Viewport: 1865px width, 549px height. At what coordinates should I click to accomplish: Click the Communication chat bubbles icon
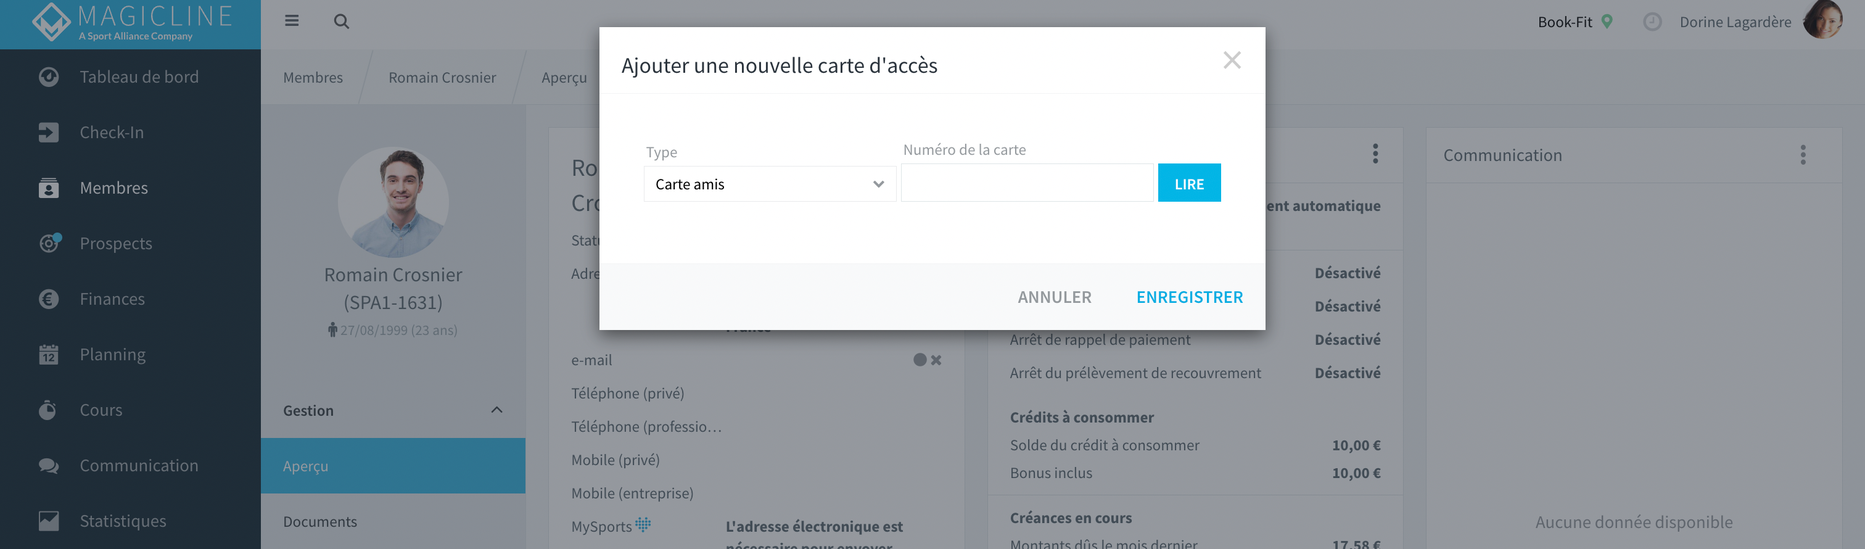[48, 466]
